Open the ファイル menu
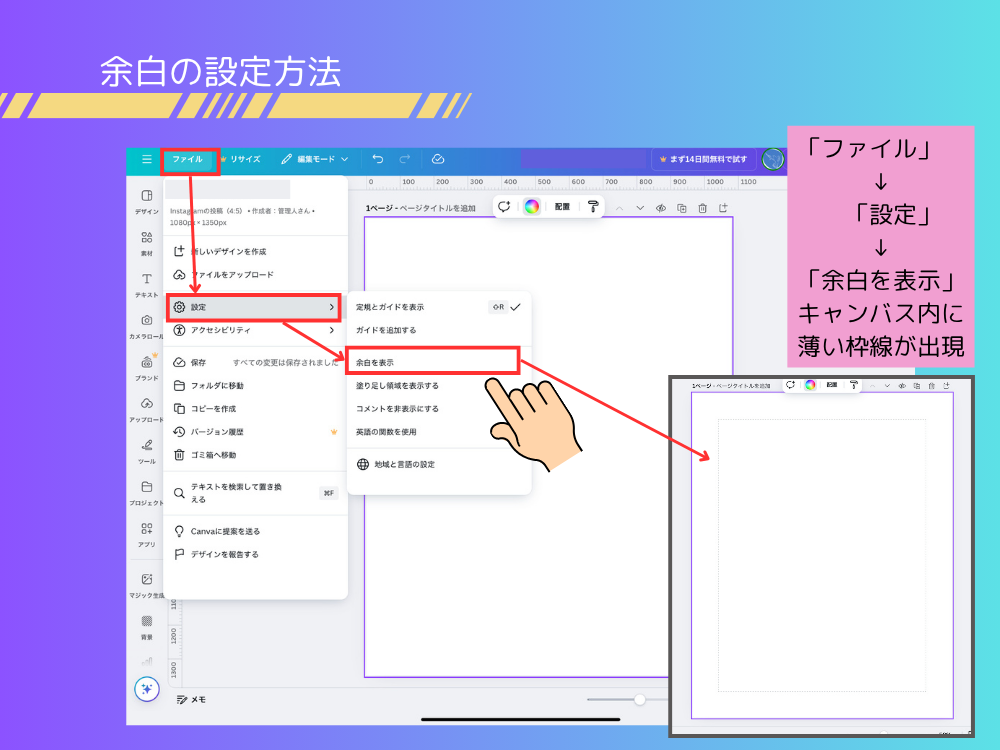Viewport: 1000px width, 750px height. [x=188, y=159]
